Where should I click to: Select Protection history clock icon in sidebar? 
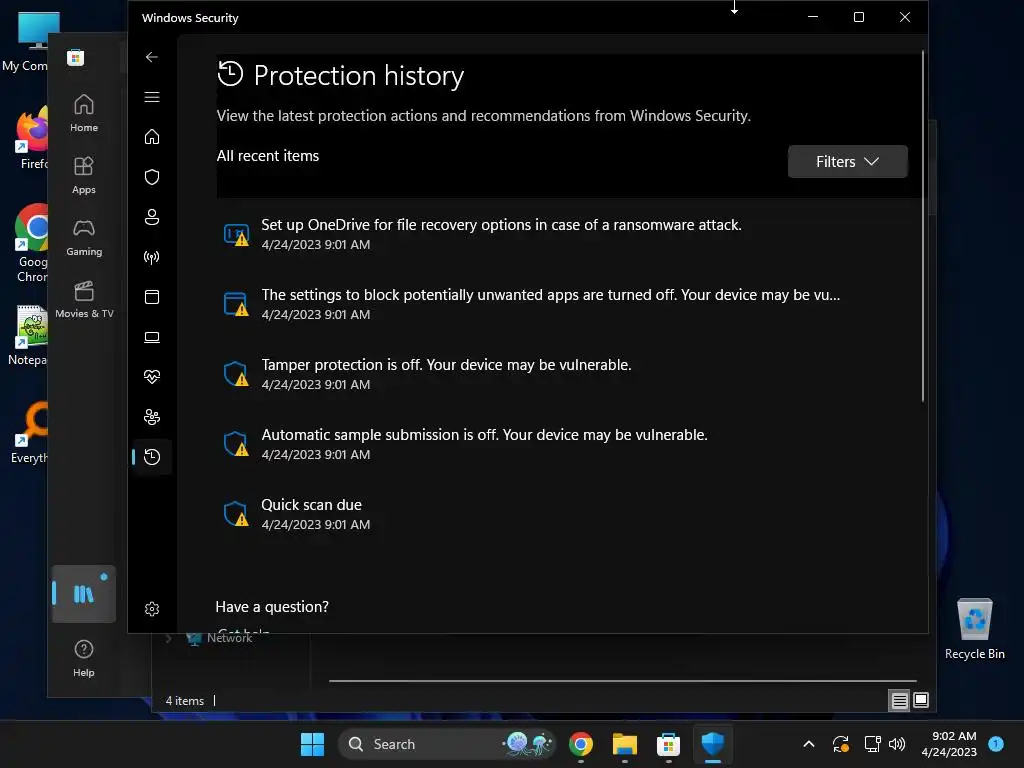152,456
